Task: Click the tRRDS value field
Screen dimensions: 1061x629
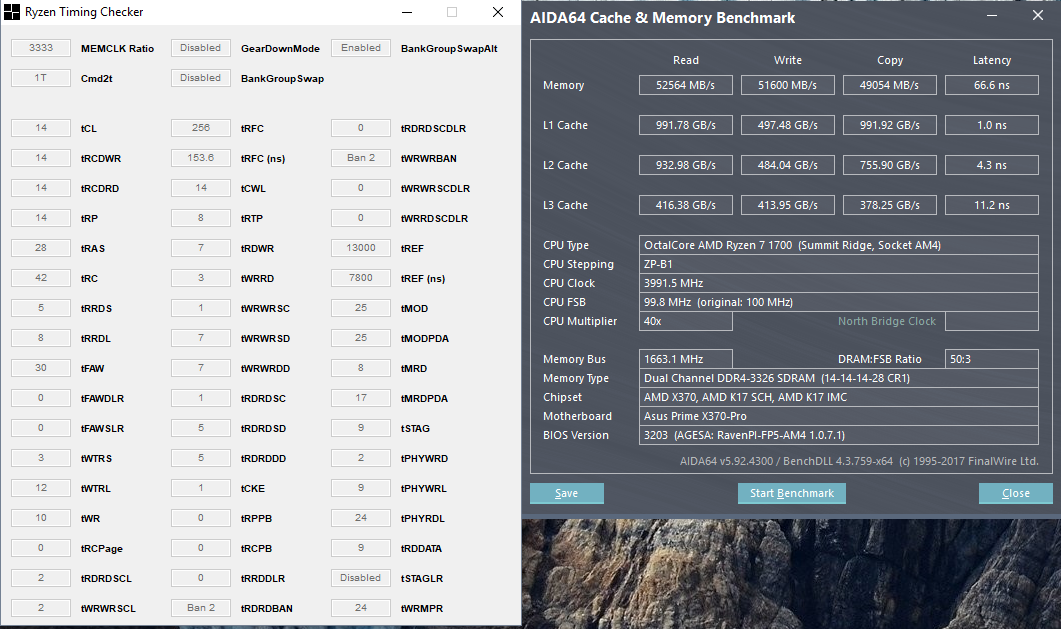Action: coord(41,308)
